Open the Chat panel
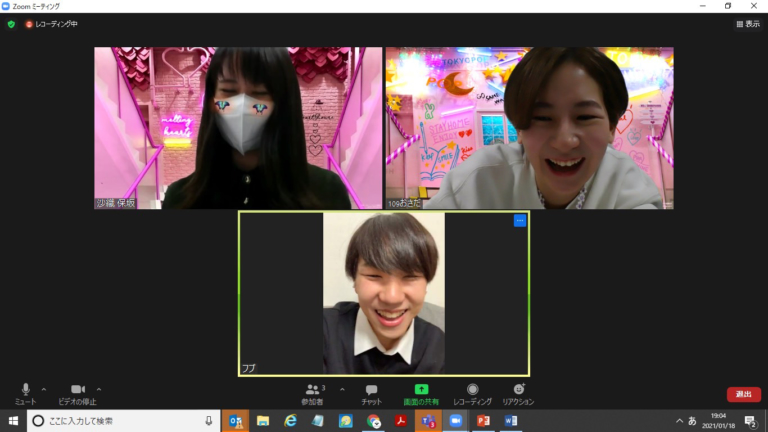The width and height of the screenshot is (768, 432). click(x=371, y=390)
